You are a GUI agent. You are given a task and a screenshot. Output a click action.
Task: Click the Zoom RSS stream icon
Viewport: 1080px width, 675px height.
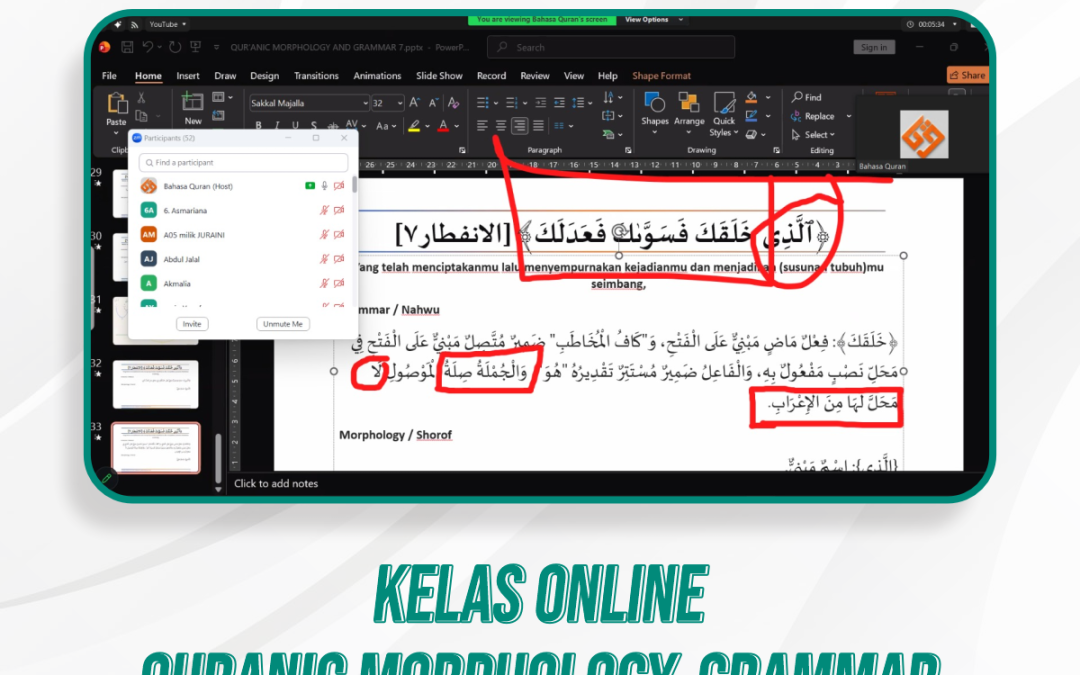coord(134,25)
